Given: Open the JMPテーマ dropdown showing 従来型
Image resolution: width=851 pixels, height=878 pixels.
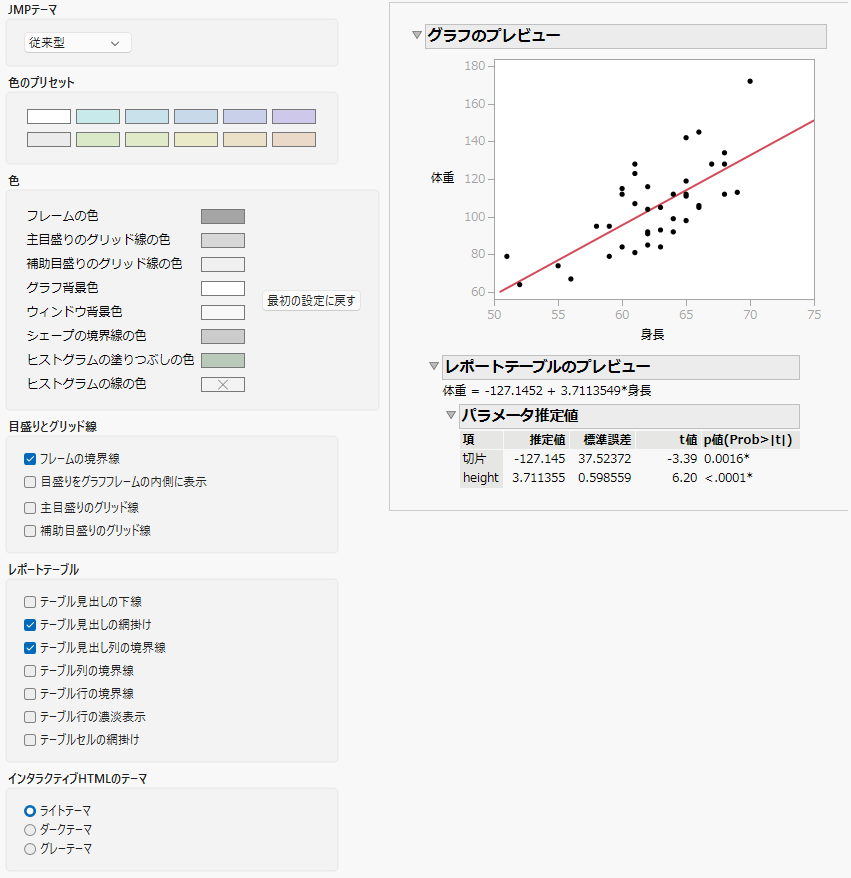Looking at the screenshot, I should point(78,43).
